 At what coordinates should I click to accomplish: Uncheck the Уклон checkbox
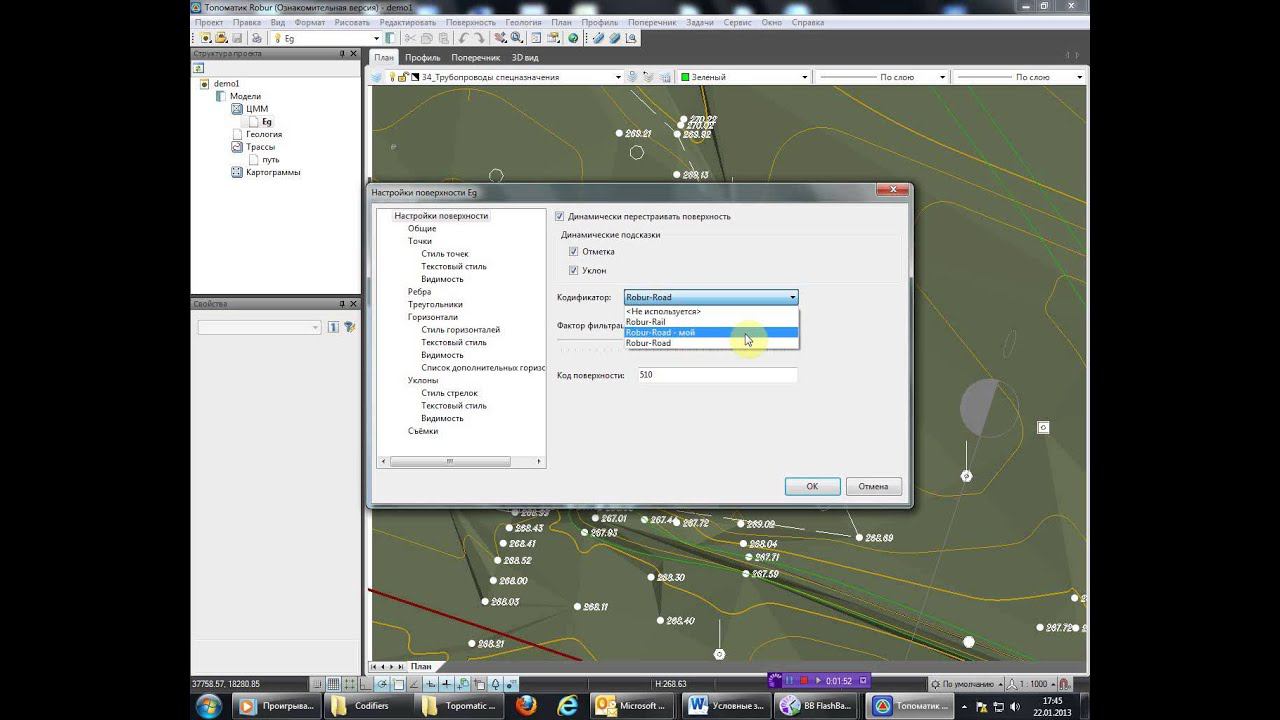(574, 270)
